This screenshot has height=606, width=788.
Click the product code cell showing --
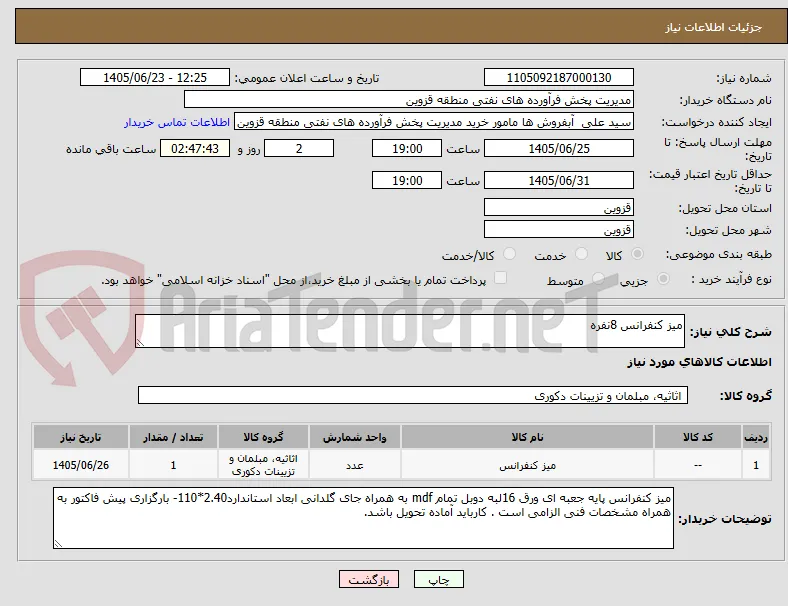pos(698,465)
